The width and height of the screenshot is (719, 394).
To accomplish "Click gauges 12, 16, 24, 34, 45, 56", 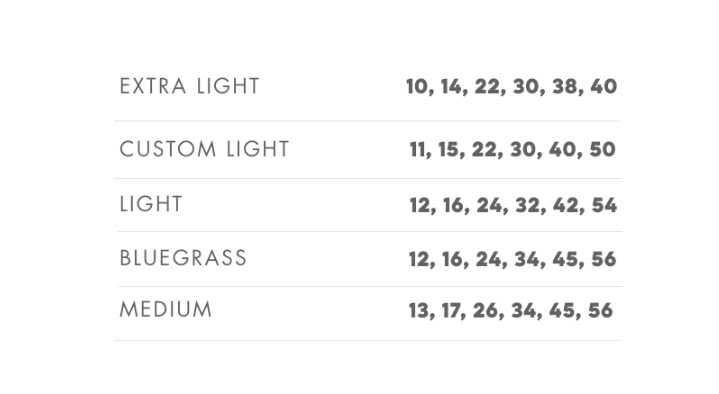I will 512,259.
